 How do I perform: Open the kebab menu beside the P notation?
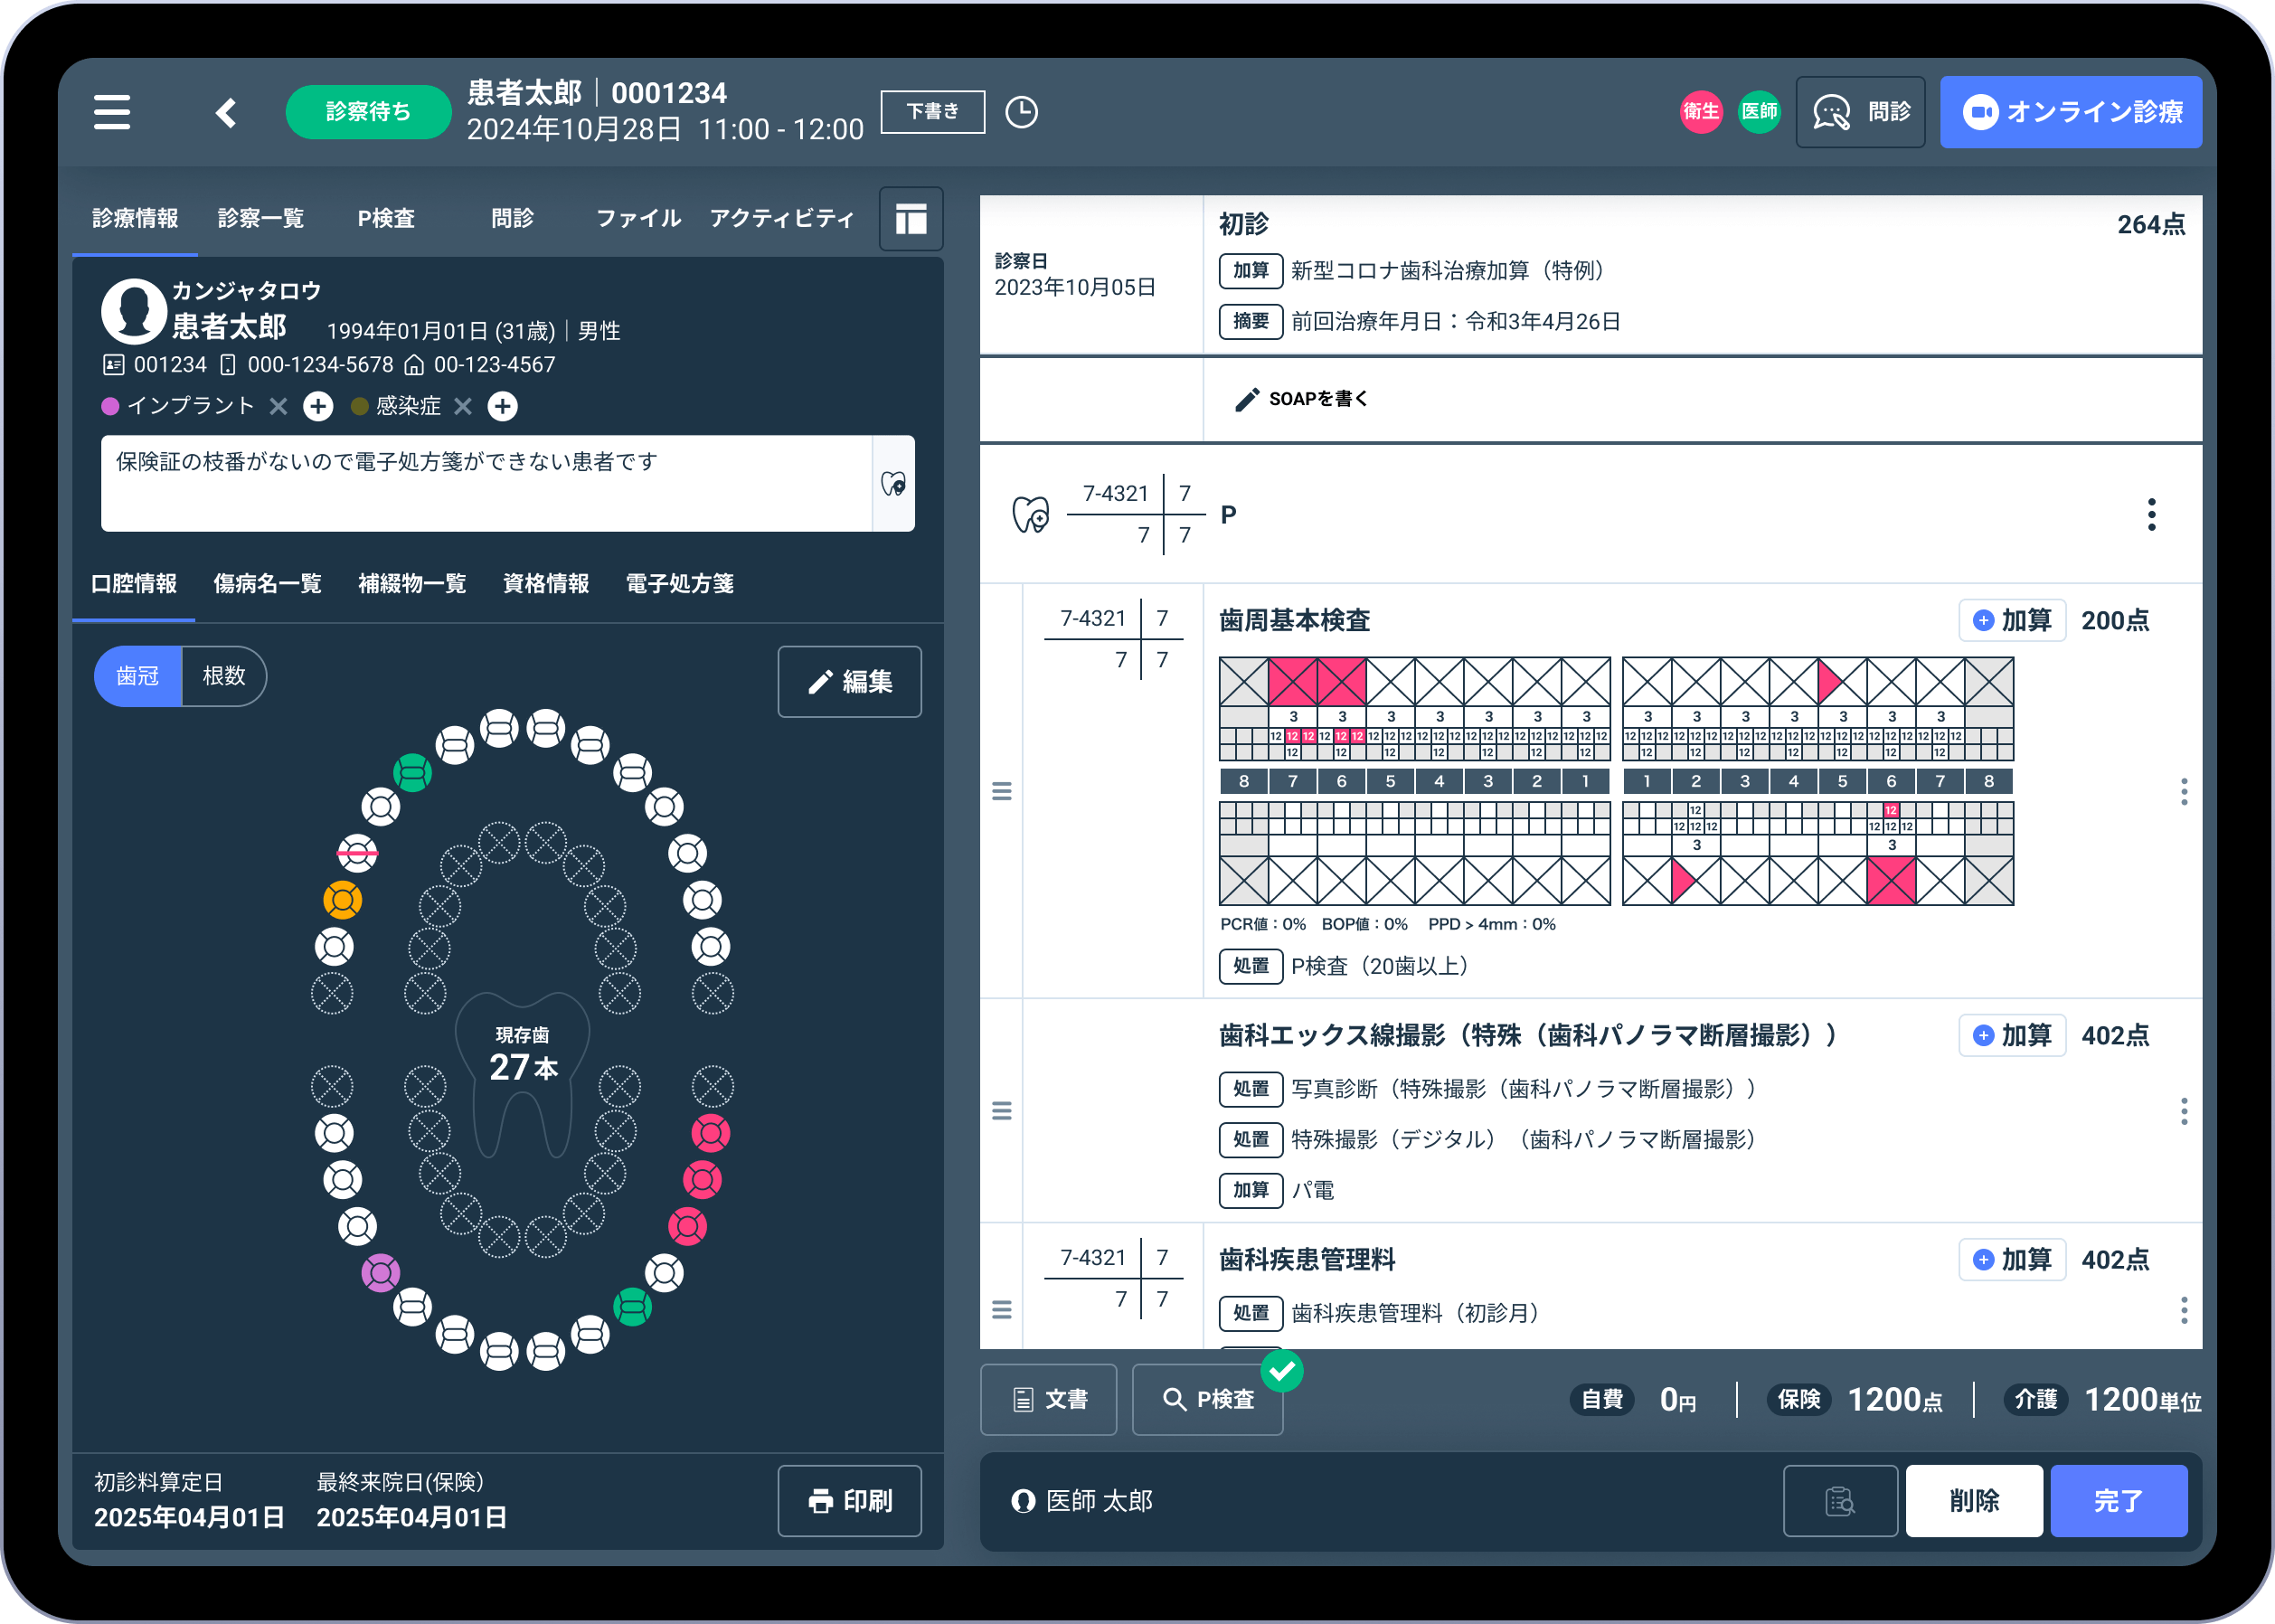pos(2151,514)
